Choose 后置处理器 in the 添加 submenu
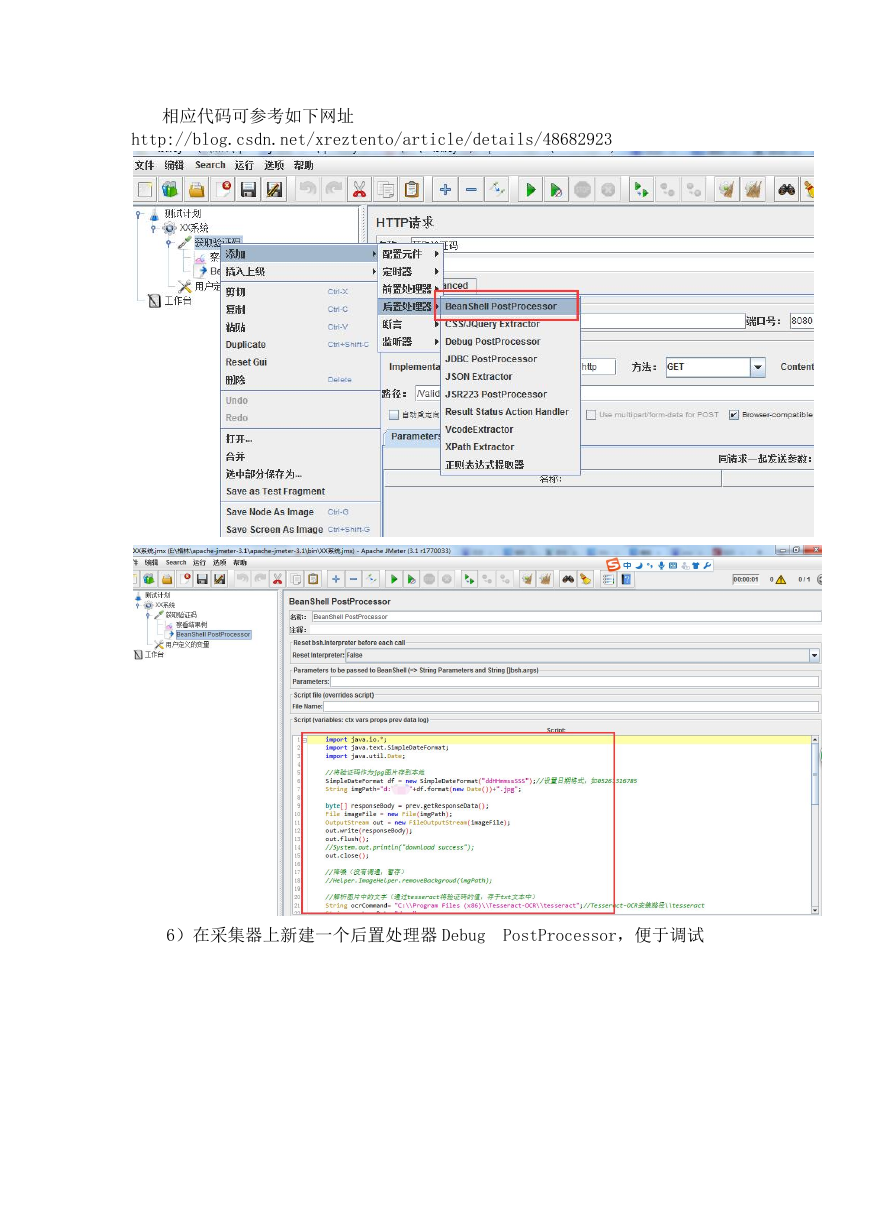The image size is (869, 1228). 410,306
